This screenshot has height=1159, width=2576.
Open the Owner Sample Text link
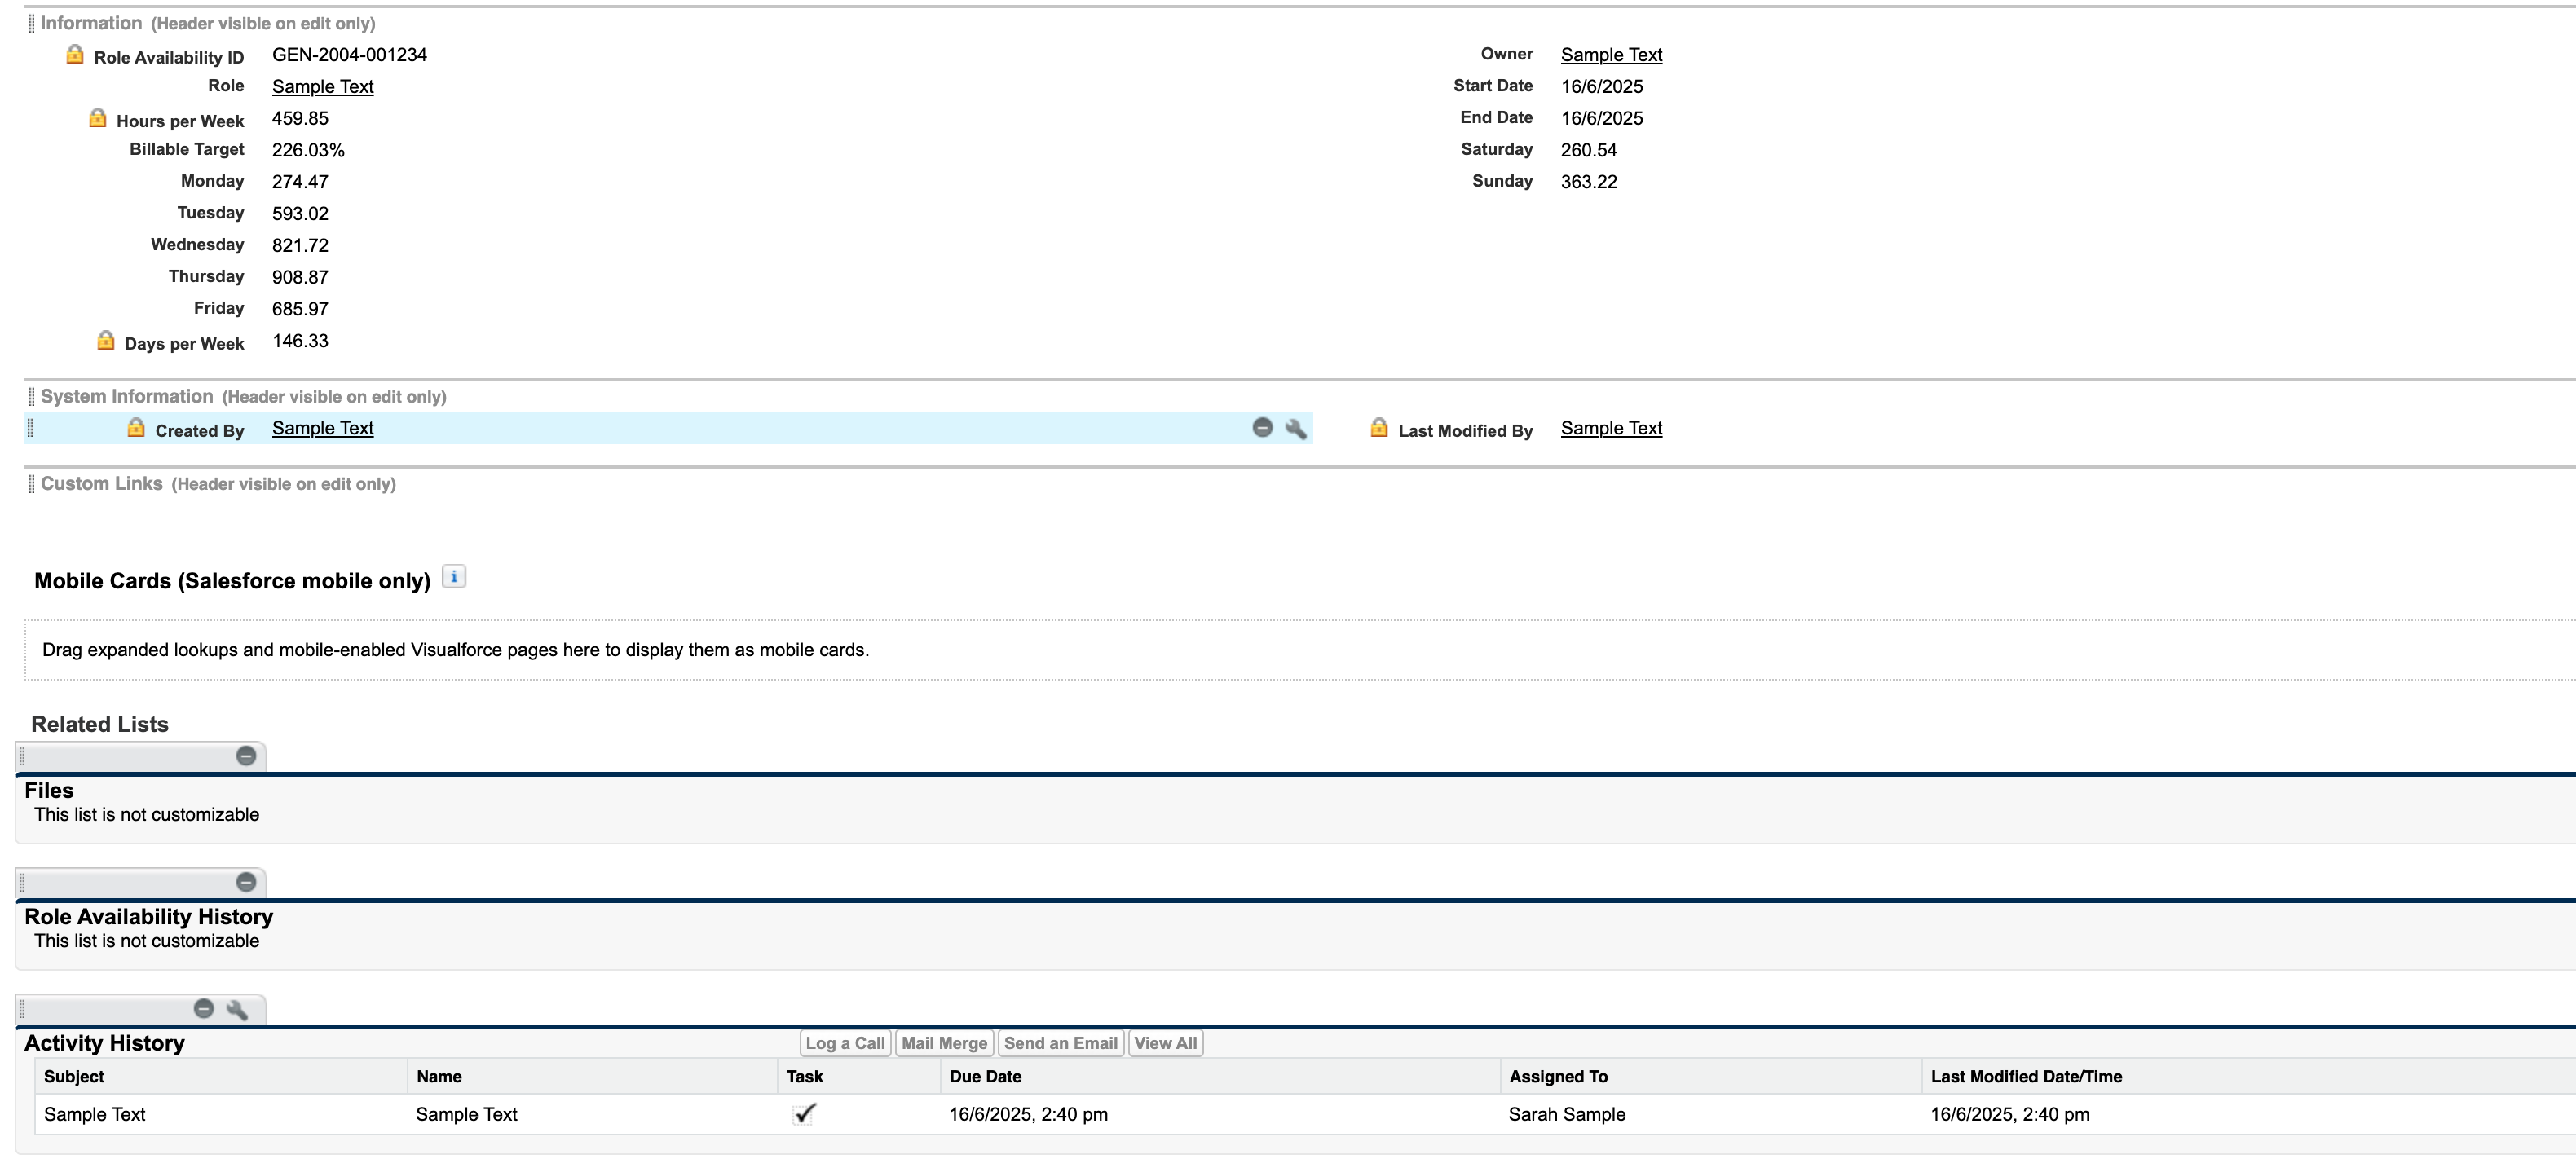pyautogui.click(x=1611, y=55)
